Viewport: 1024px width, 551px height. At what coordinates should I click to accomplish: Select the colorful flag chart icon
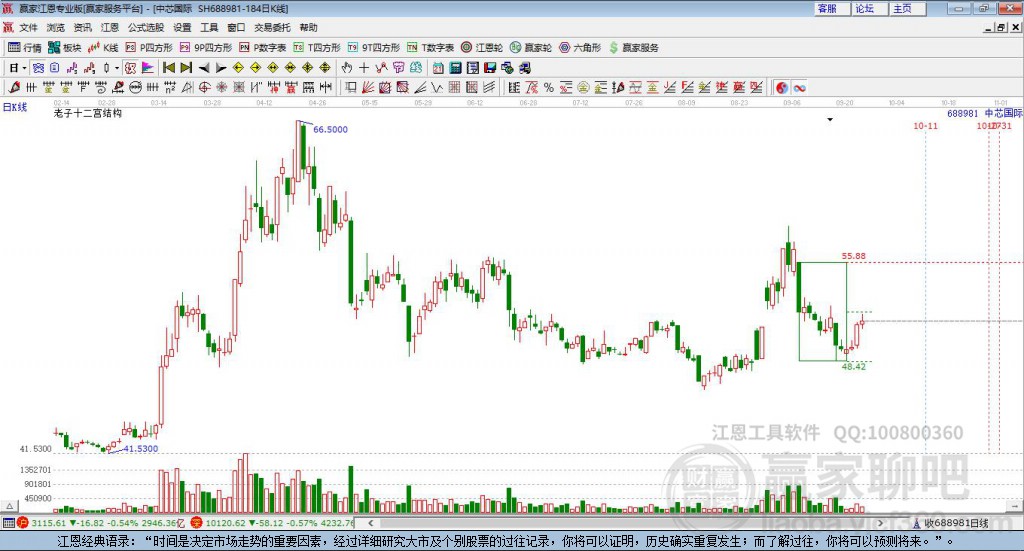(148, 67)
